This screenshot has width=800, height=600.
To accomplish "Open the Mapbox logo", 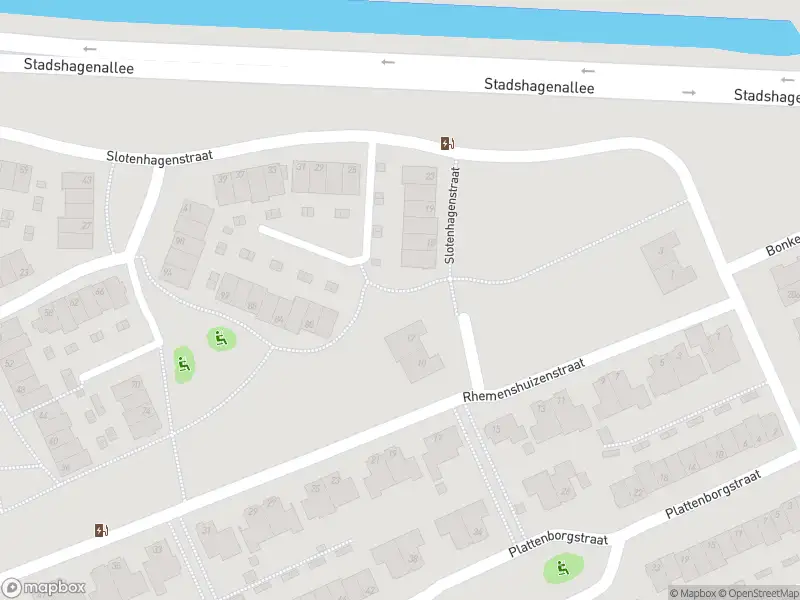I will [x=43, y=587].
